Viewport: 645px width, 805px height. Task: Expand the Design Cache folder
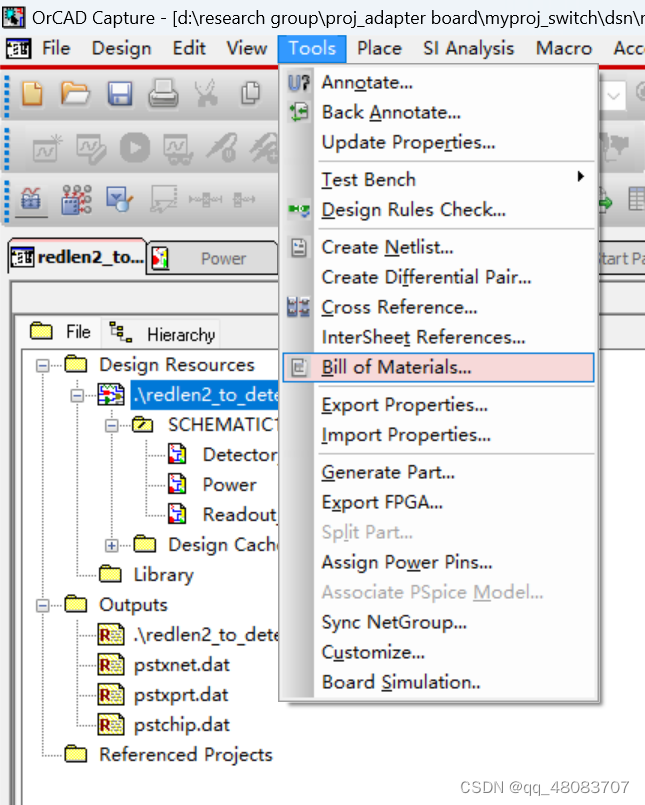[111, 545]
